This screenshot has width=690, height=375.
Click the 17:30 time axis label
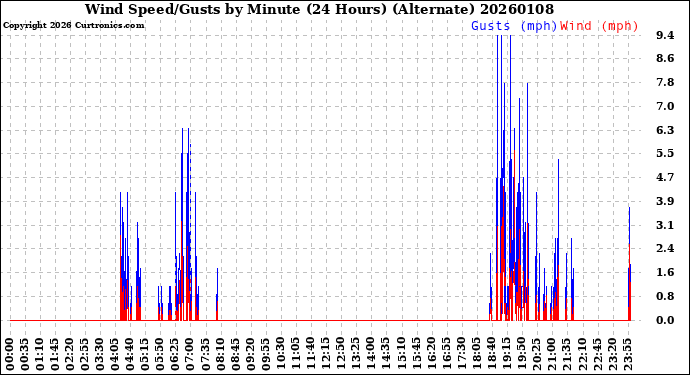coord(461,355)
